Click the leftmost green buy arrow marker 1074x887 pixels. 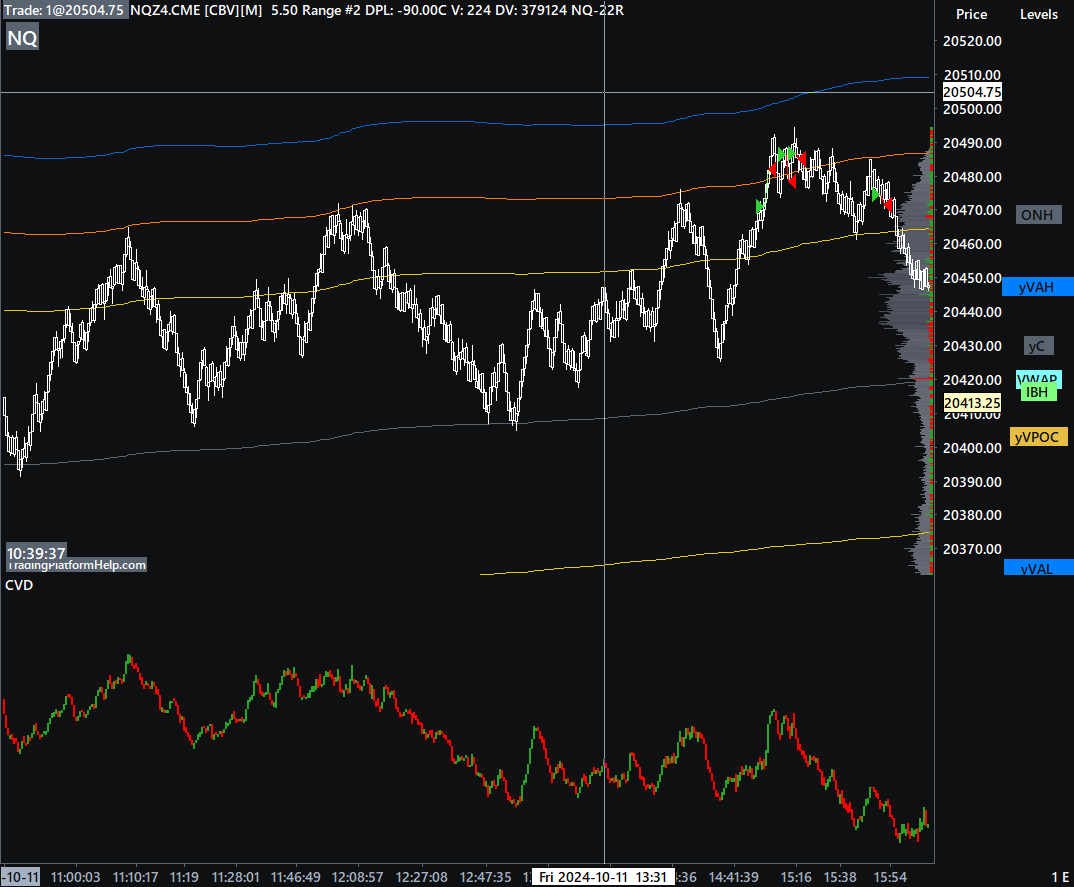tap(760, 206)
